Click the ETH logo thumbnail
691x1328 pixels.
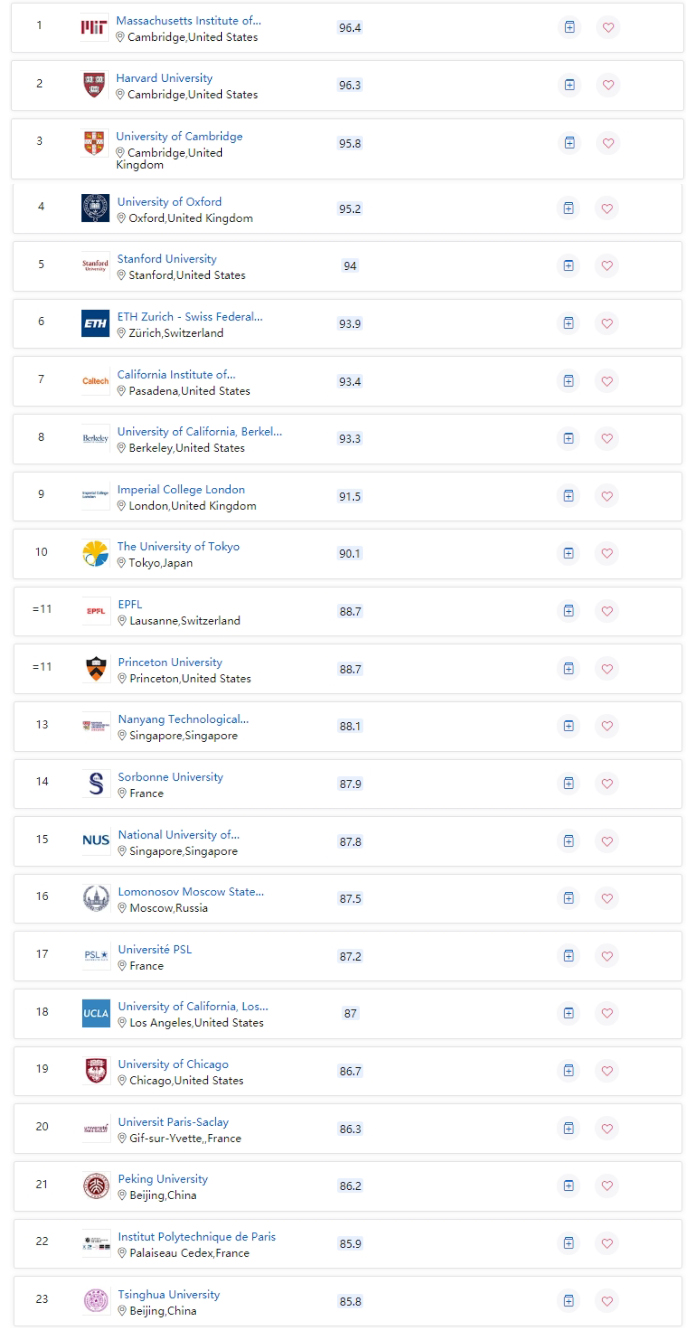coord(94,323)
